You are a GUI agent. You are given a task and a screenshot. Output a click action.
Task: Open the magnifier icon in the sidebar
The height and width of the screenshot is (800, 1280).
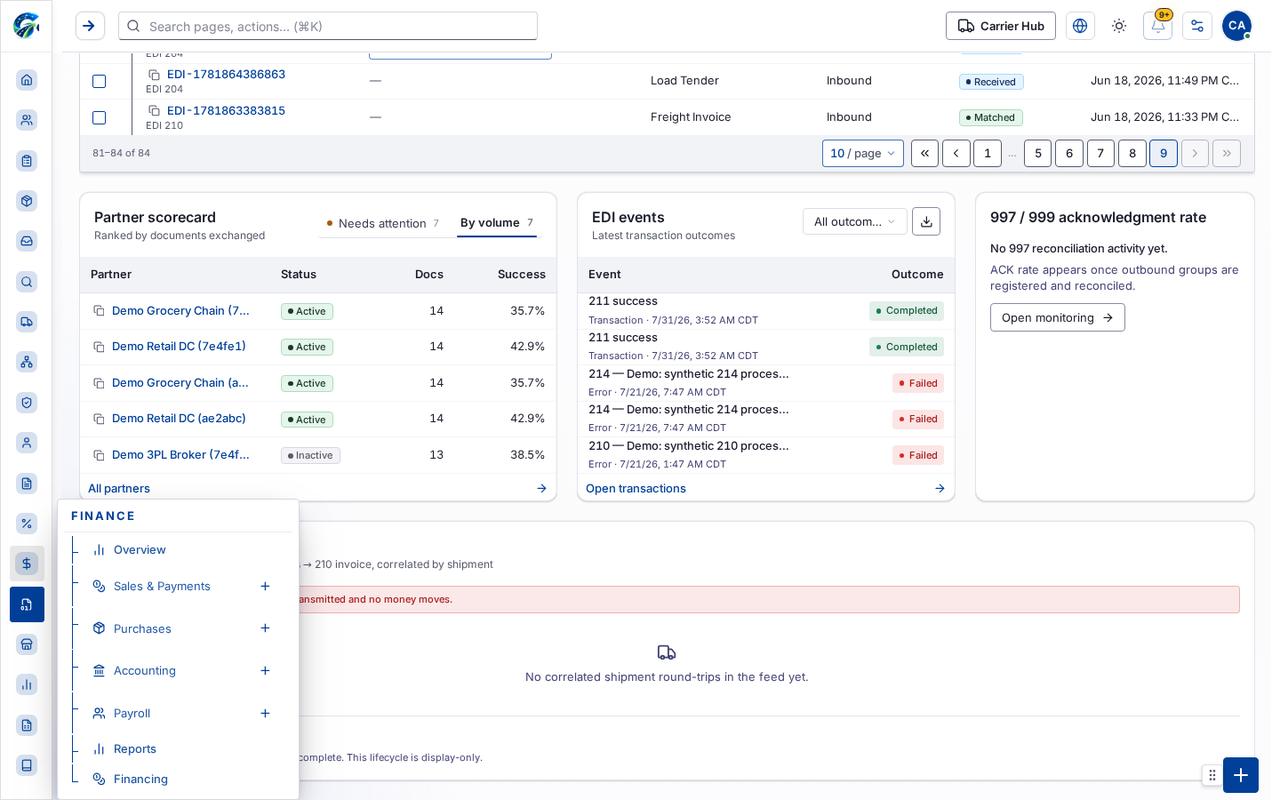[x=27, y=282]
